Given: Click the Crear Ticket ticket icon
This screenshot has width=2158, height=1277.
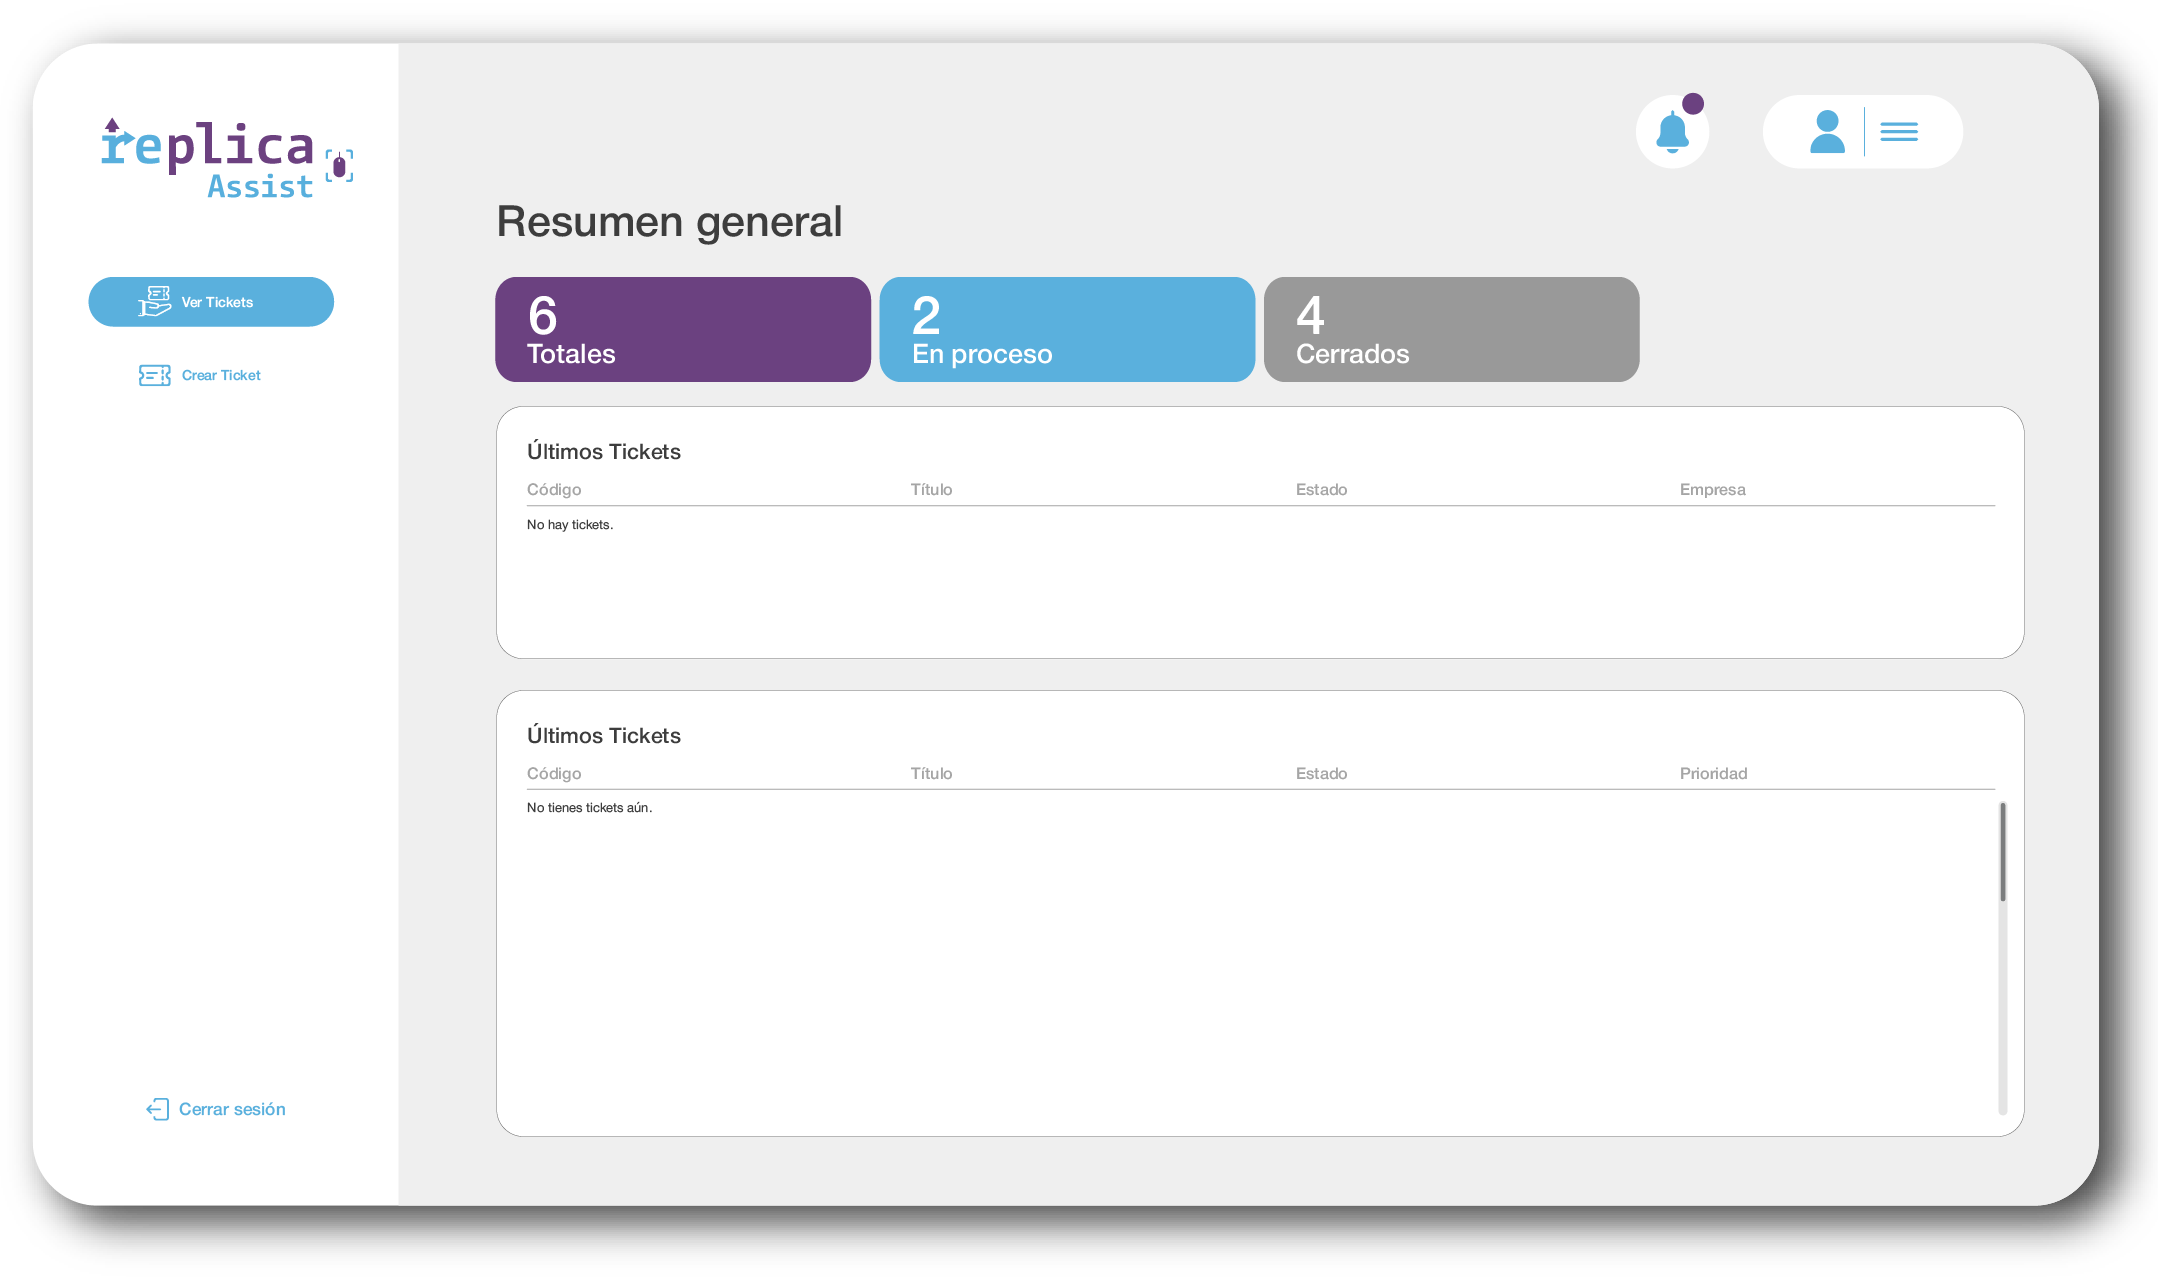Looking at the screenshot, I should 155,375.
